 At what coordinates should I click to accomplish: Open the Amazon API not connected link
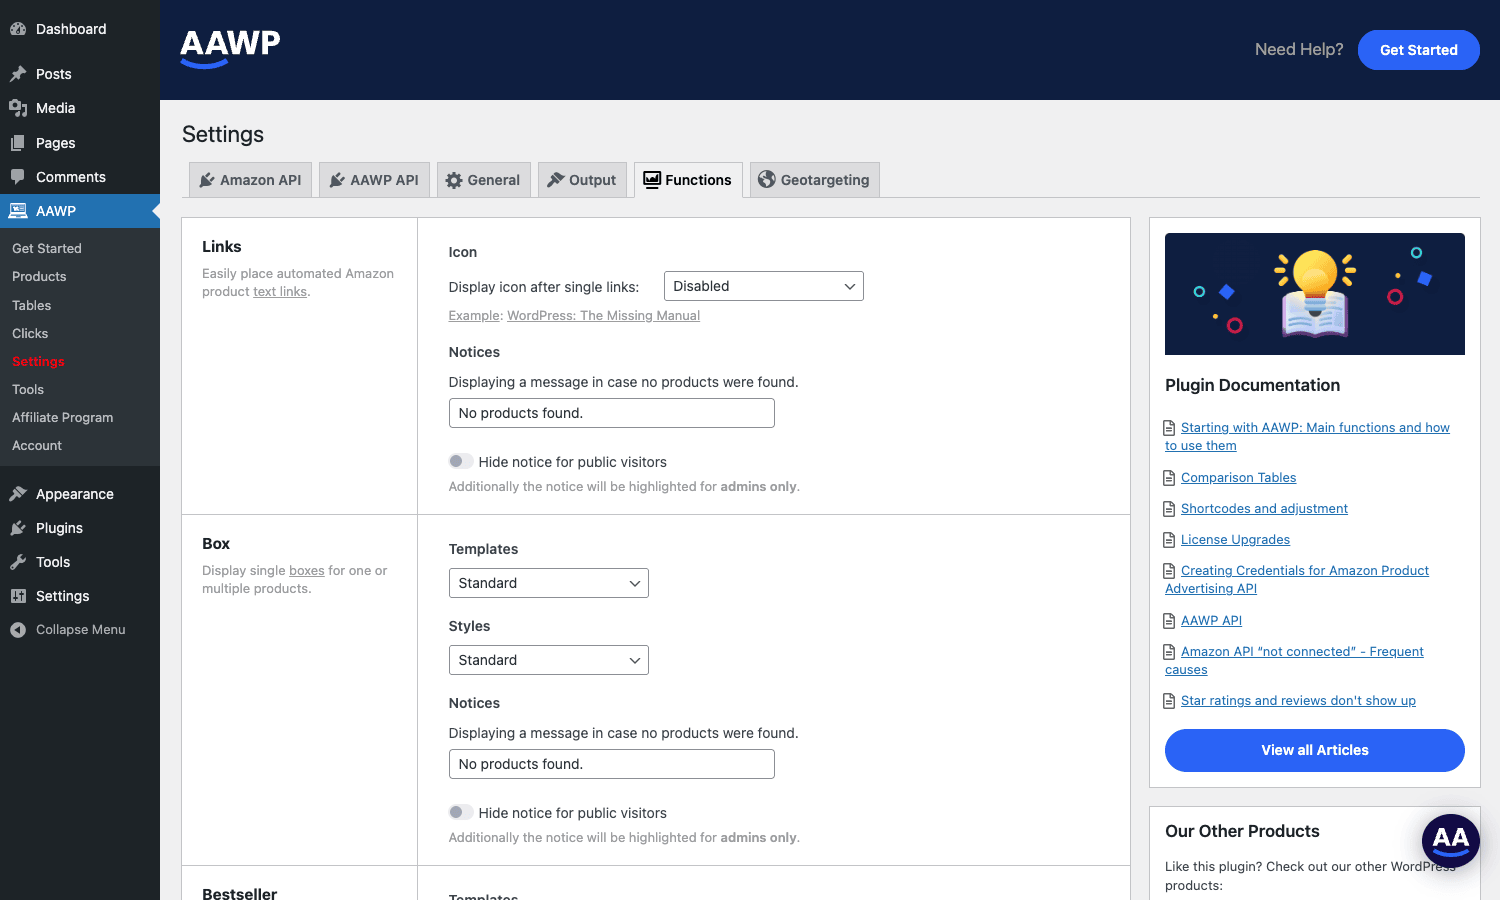tap(1294, 661)
